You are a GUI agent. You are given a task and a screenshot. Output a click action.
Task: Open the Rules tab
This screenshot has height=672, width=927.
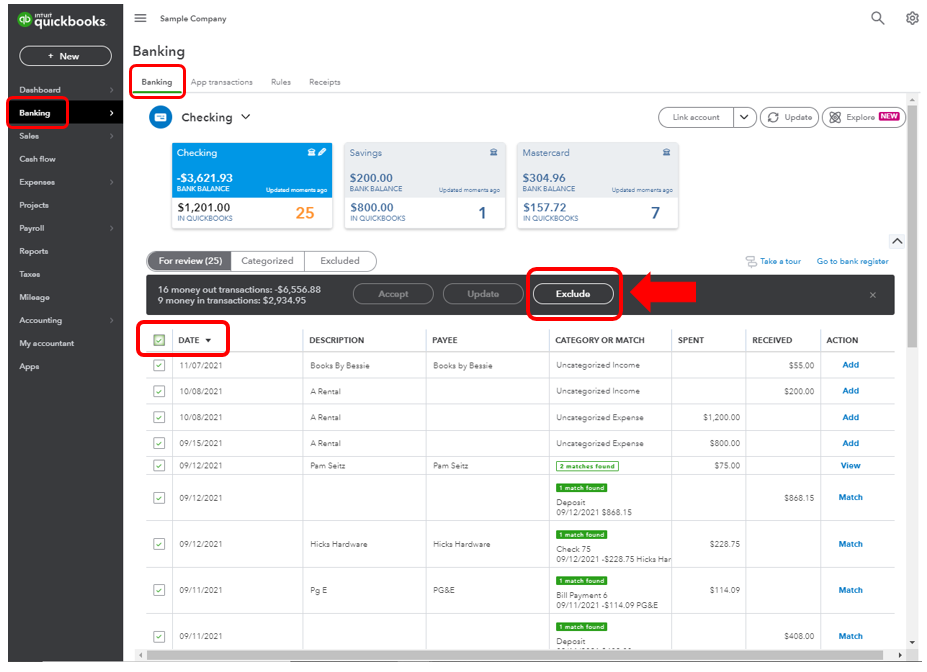coord(281,82)
